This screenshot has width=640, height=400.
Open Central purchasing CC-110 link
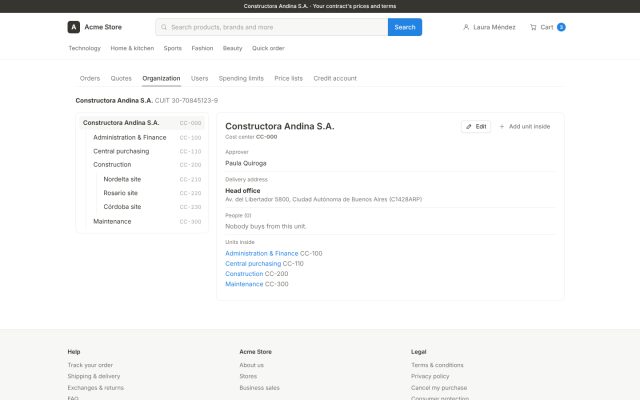point(253,264)
